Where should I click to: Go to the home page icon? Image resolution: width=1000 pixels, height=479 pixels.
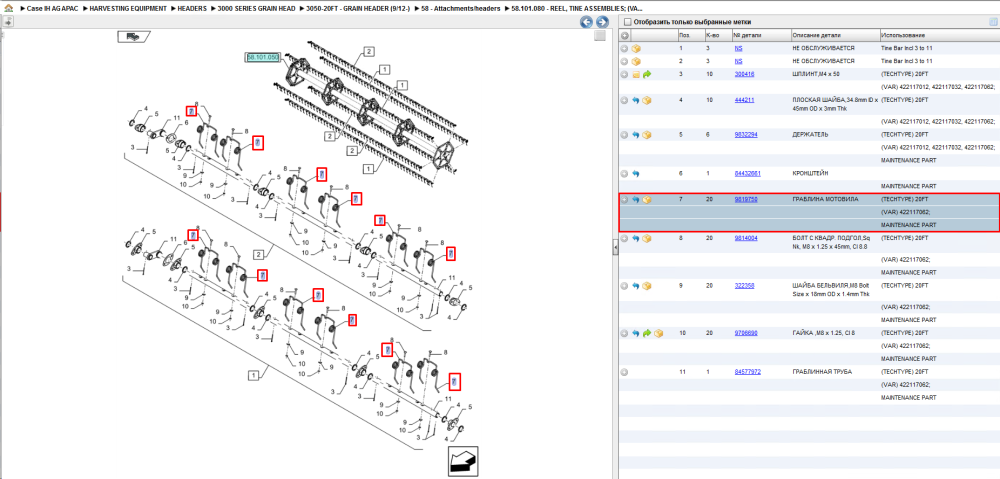(x=8, y=10)
